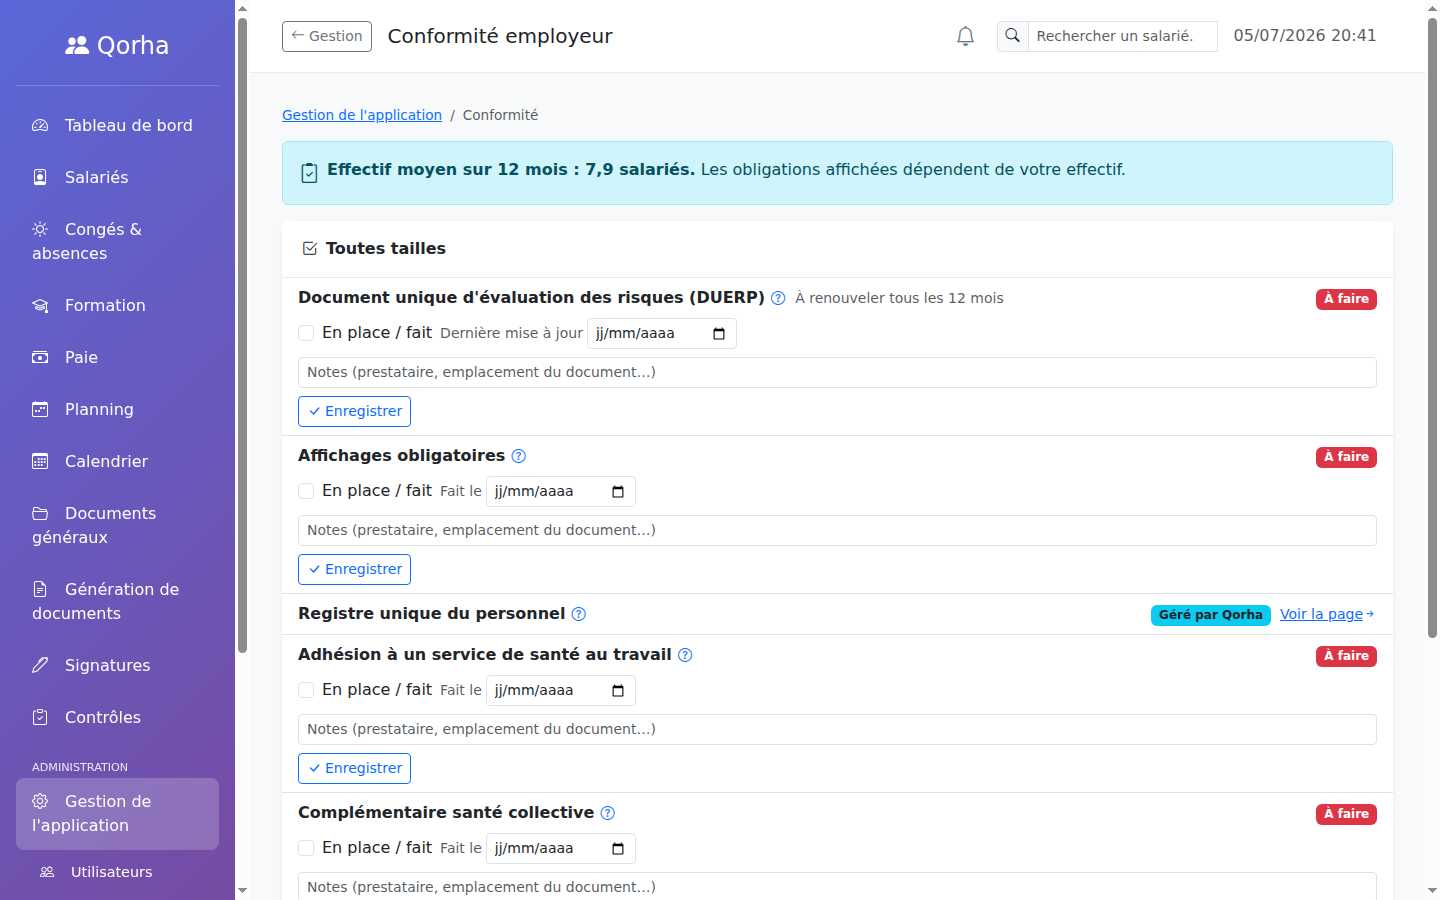Check En place / fait for DUERP
Viewport: 1440px width, 900px height.
tap(306, 333)
